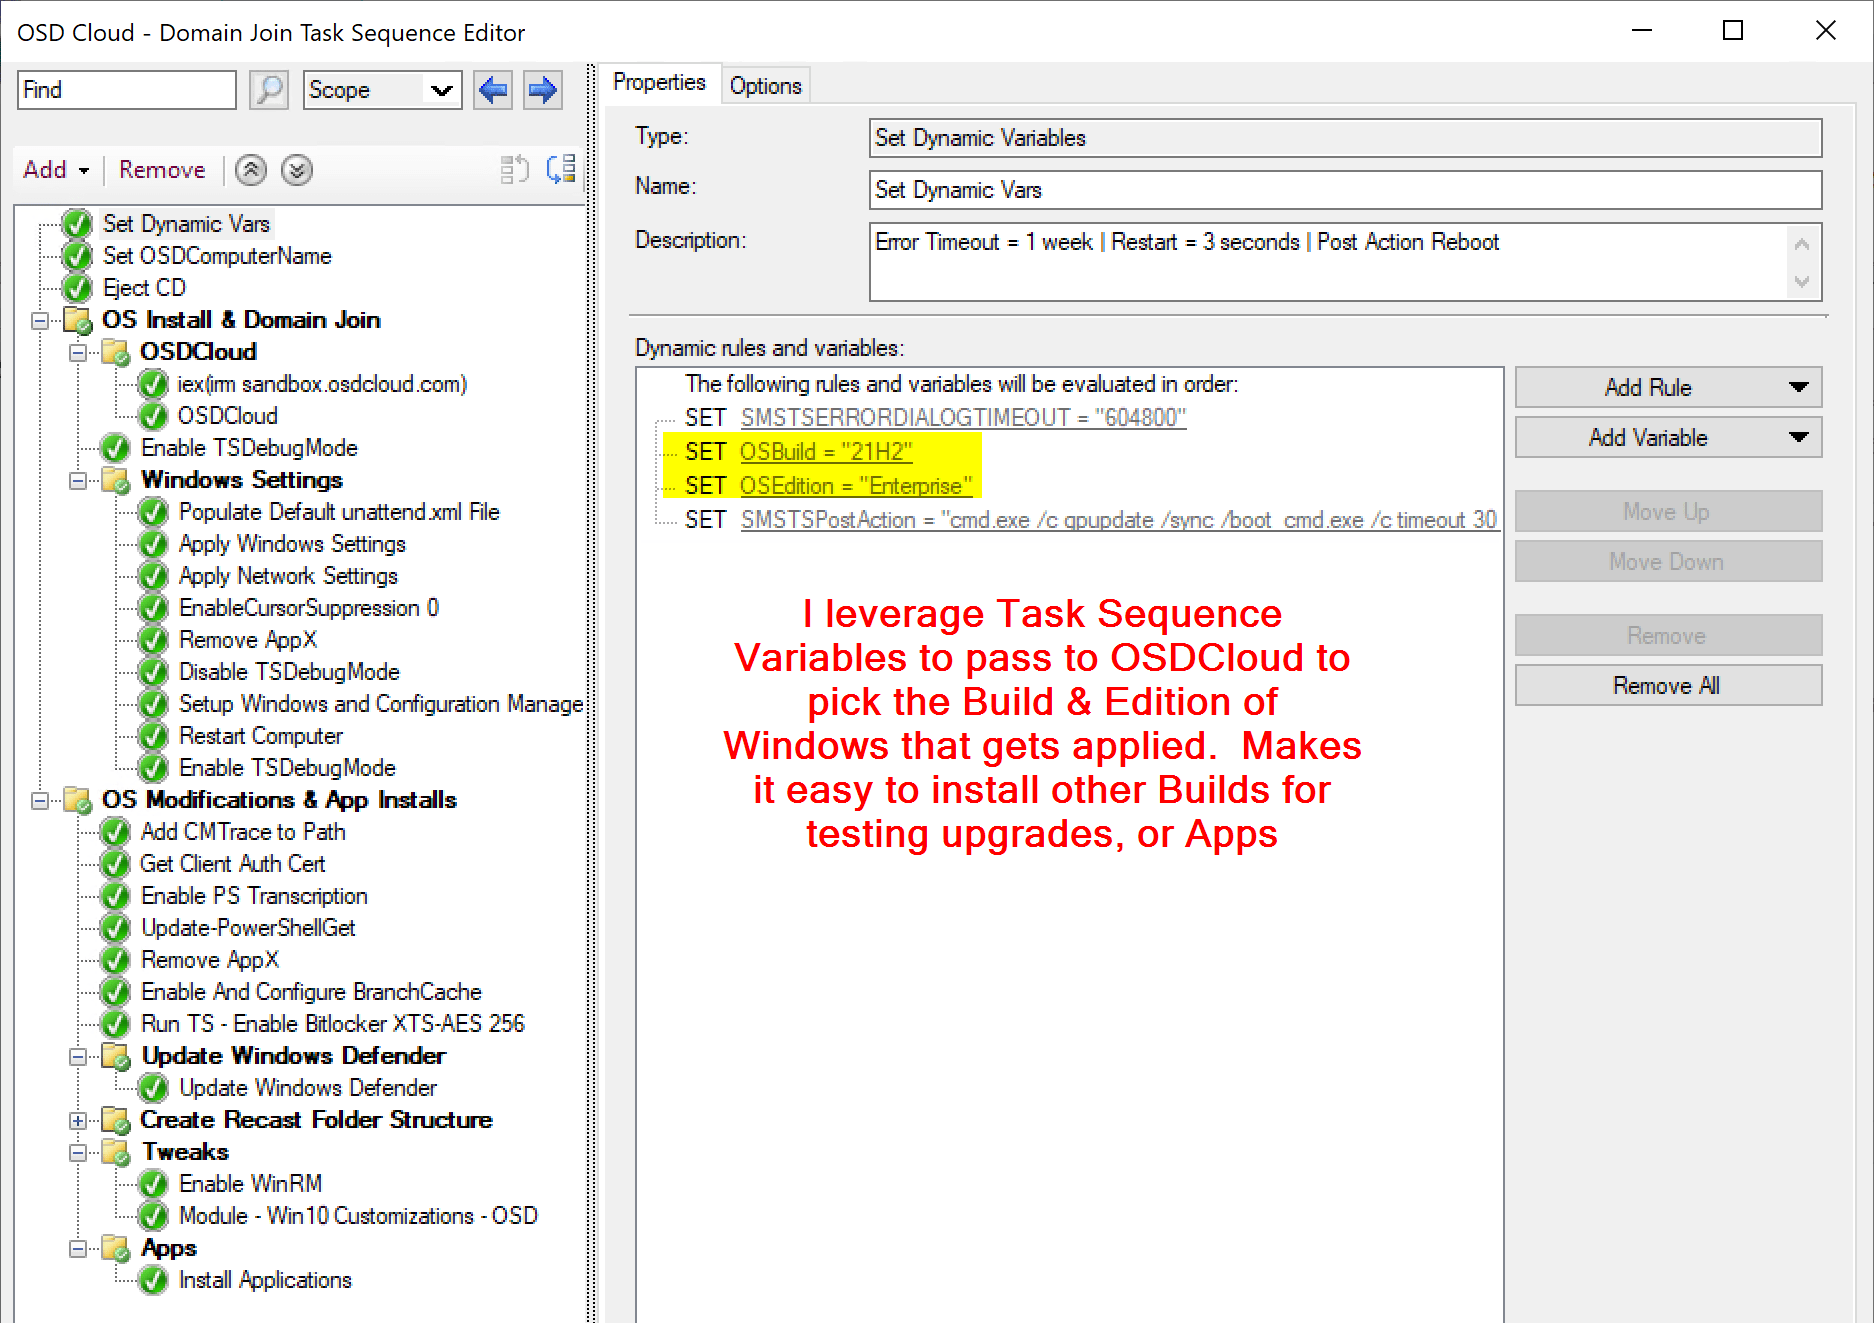Open the OSBuild = "21H2" variable link
The width and height of the screenshot is (1874, 1323).
[x=825, y=452]
